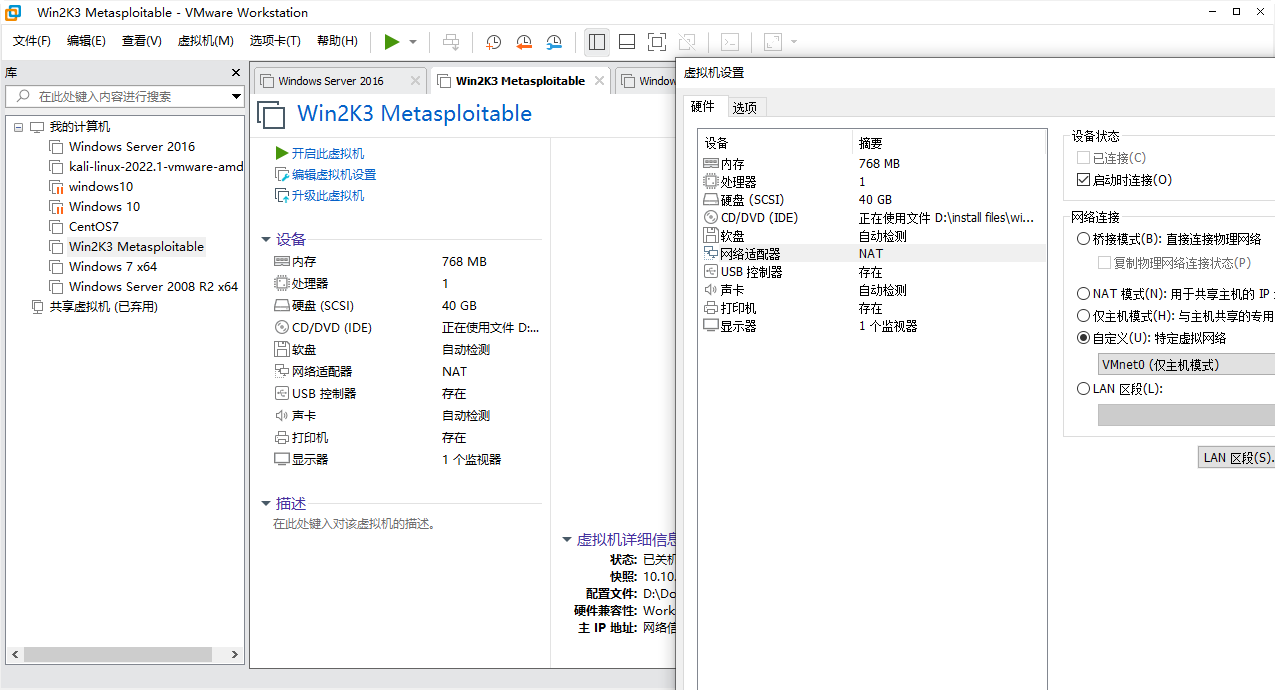The image size is (1275, 690).
Task: Click CD/DVD (IDE) icon in main device list
Action: click(x=281, y=328)
